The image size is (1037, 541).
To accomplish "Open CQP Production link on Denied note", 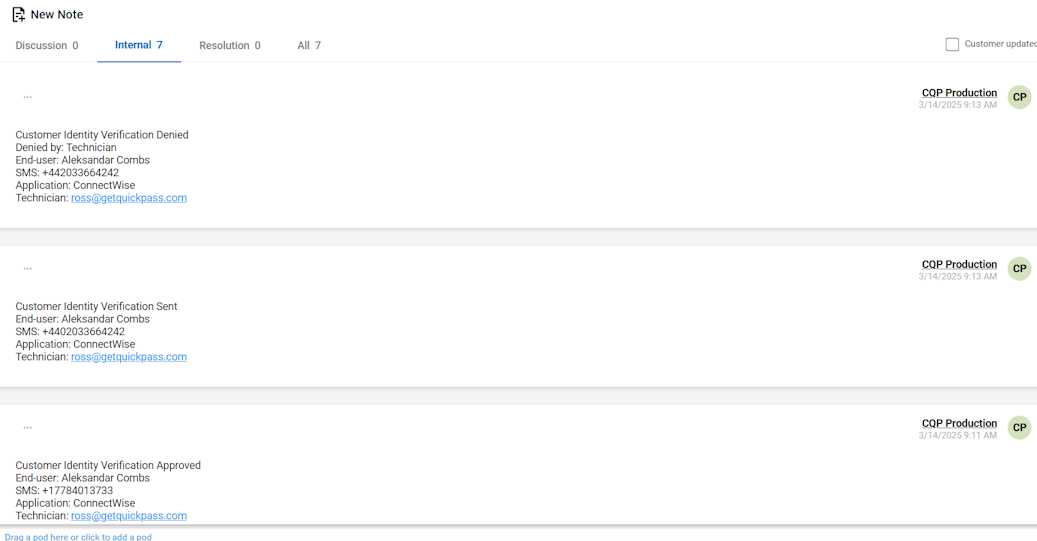I will (959, 93).
